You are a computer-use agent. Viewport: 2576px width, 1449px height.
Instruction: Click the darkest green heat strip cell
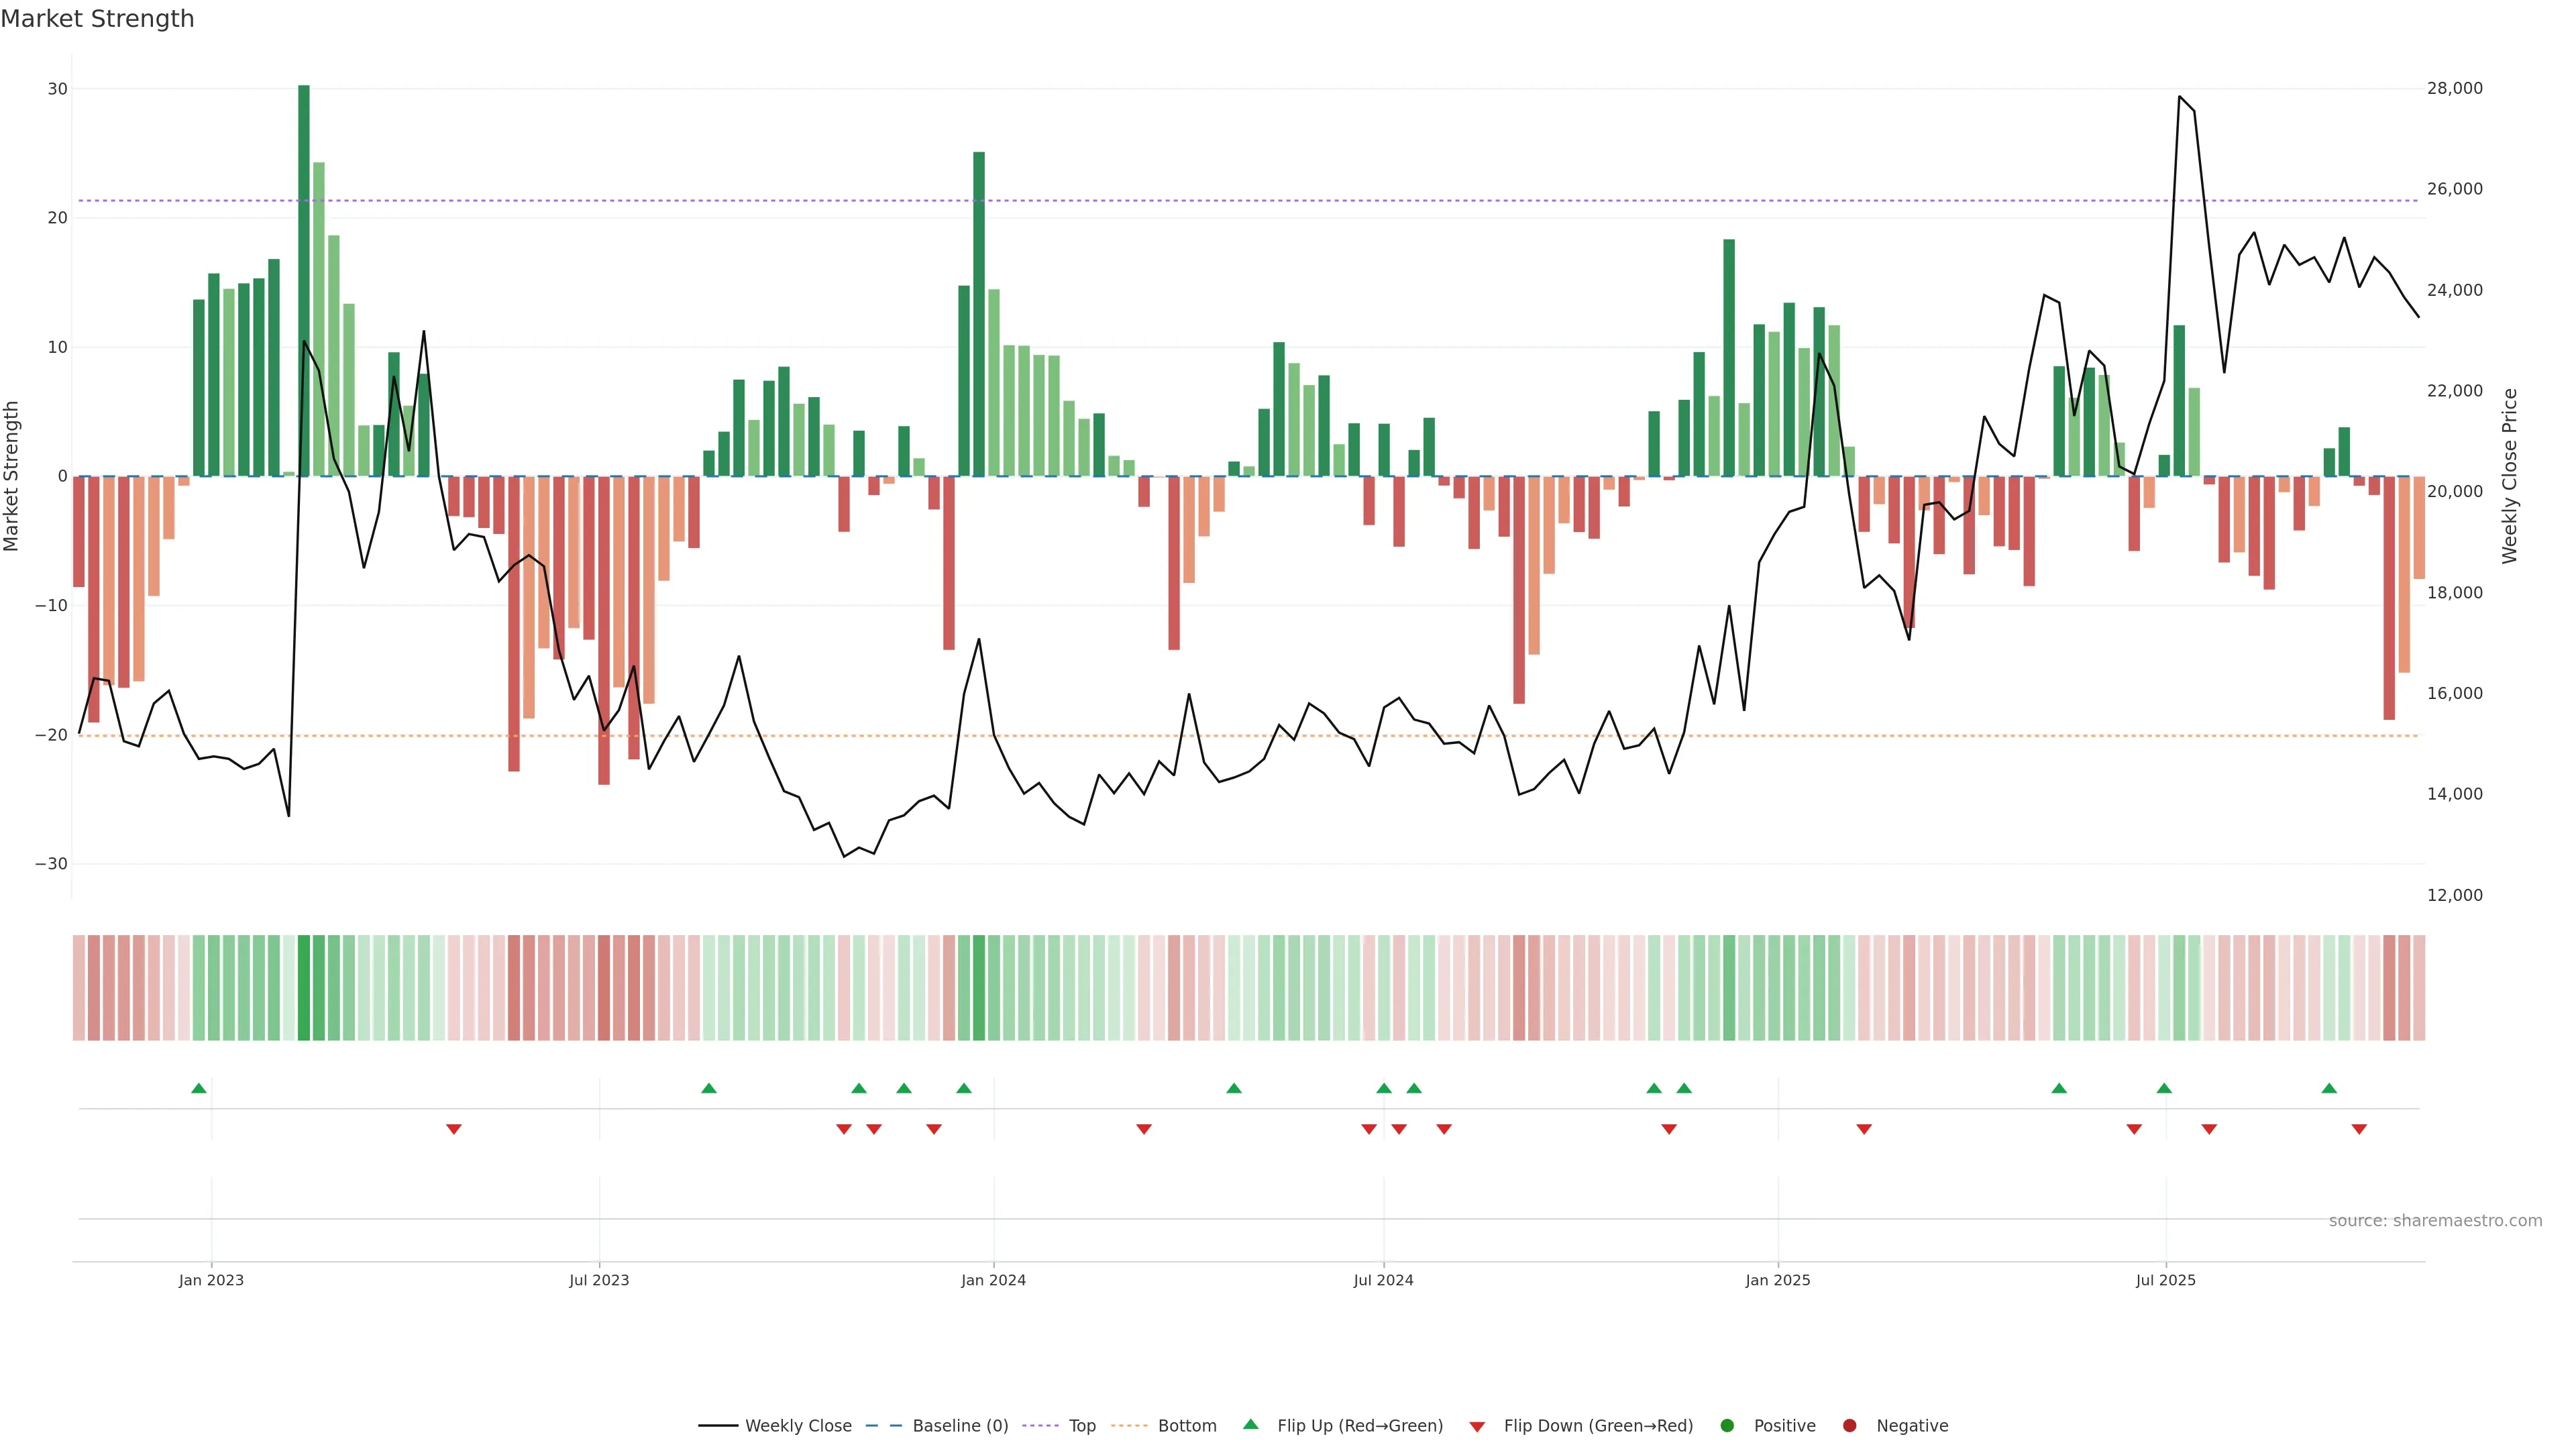304,988
